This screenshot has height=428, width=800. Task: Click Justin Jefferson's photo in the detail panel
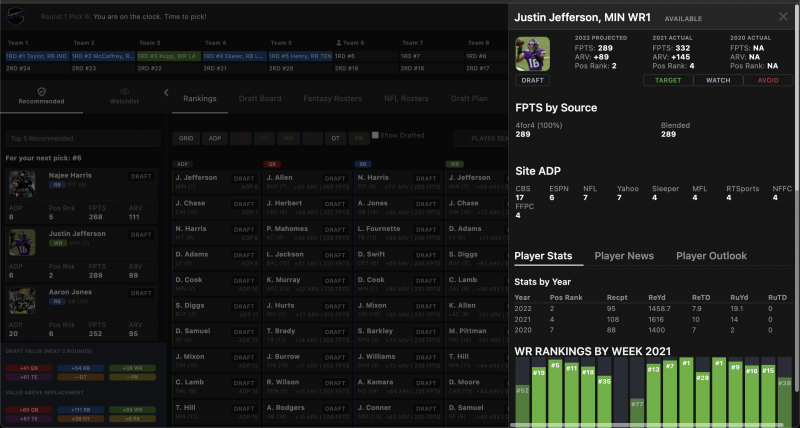[x=532, y=54]
